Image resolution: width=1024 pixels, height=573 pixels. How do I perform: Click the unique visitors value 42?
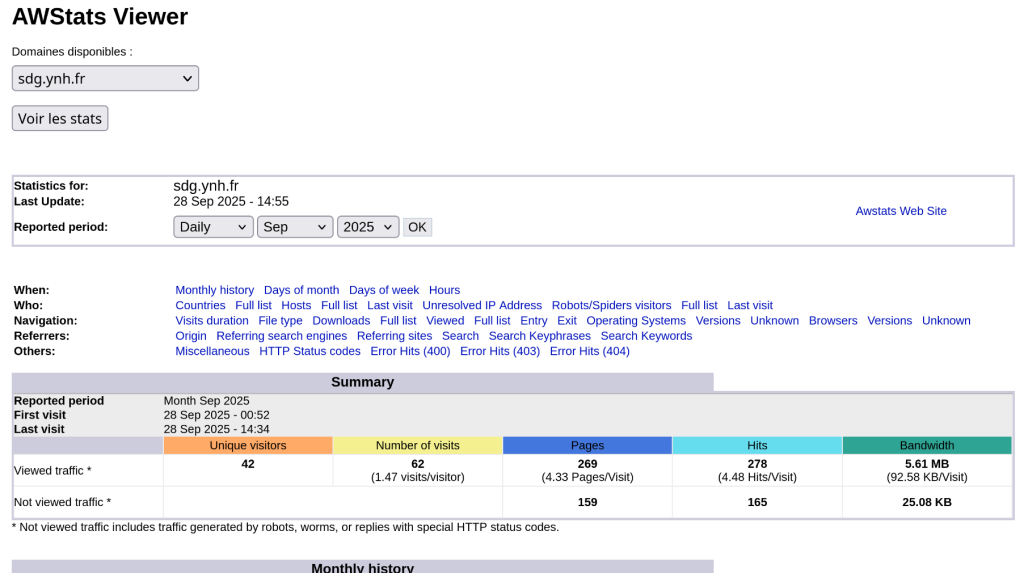click(x=248, y=464)
